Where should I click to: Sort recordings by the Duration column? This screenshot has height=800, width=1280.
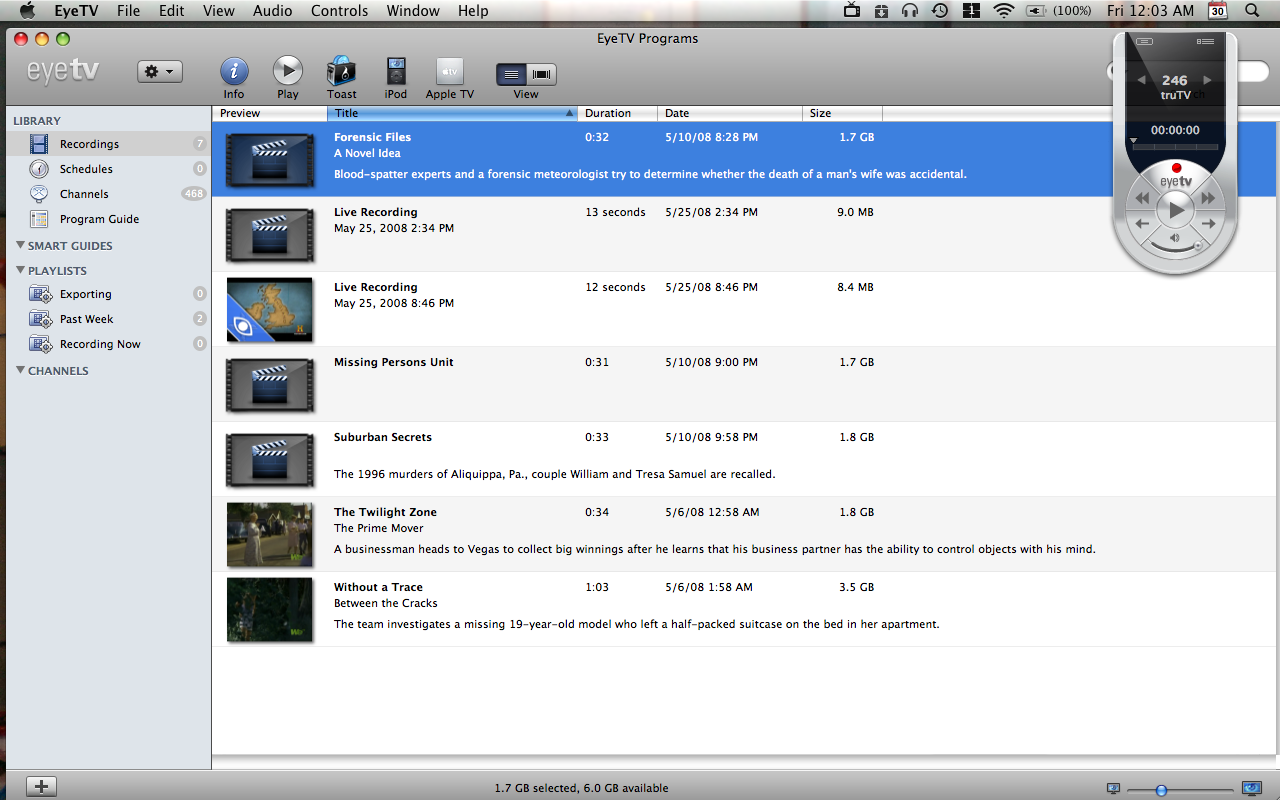pyautogui.click(x=618, y=113)
